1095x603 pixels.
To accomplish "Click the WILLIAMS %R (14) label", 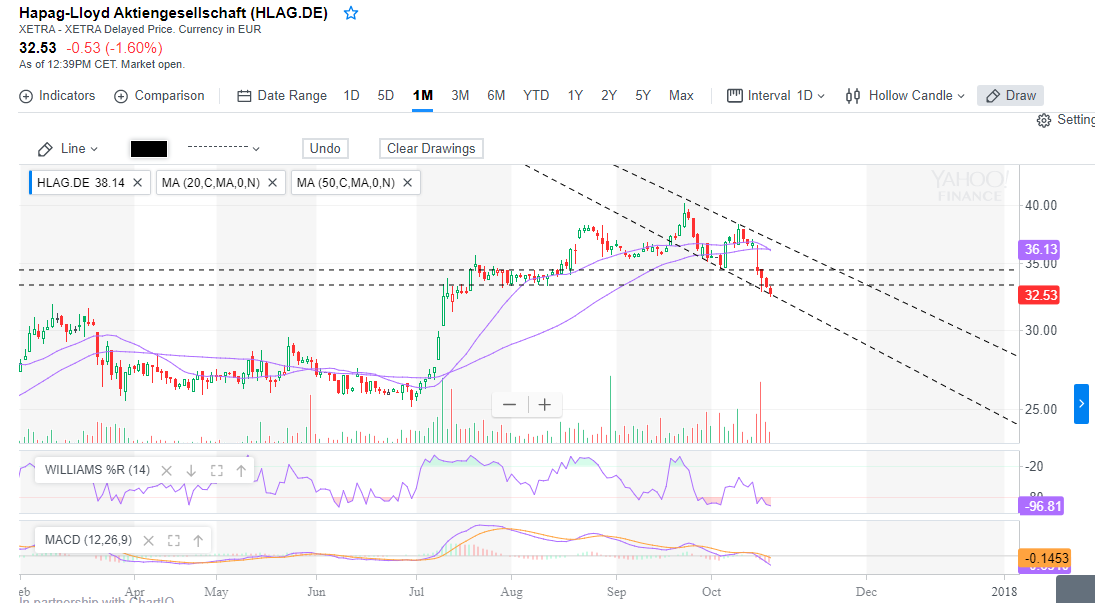I will point(97,470).
